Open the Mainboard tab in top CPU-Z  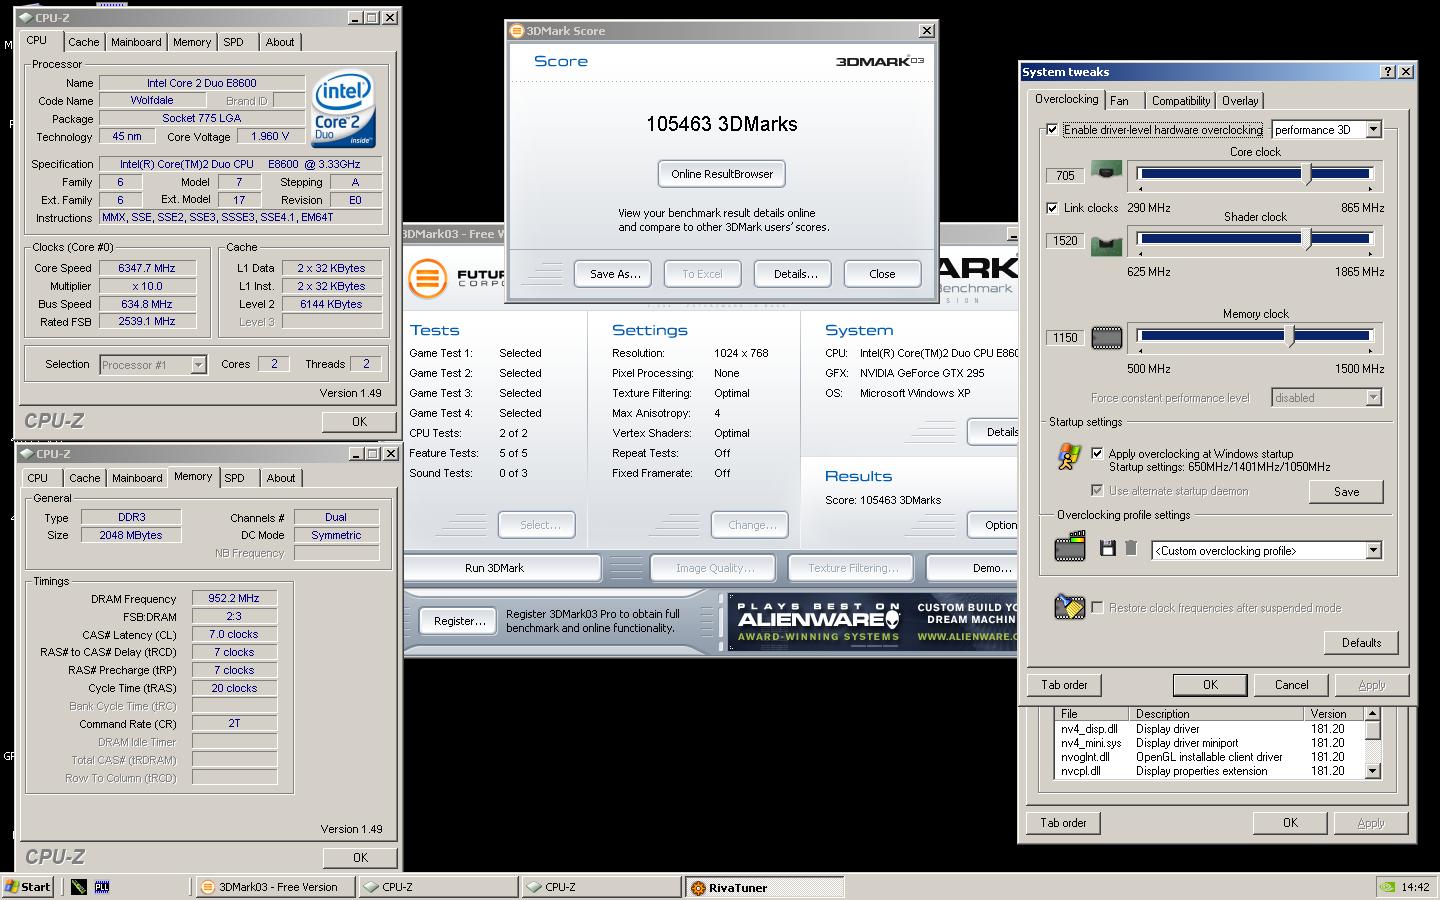click(136, 42)
